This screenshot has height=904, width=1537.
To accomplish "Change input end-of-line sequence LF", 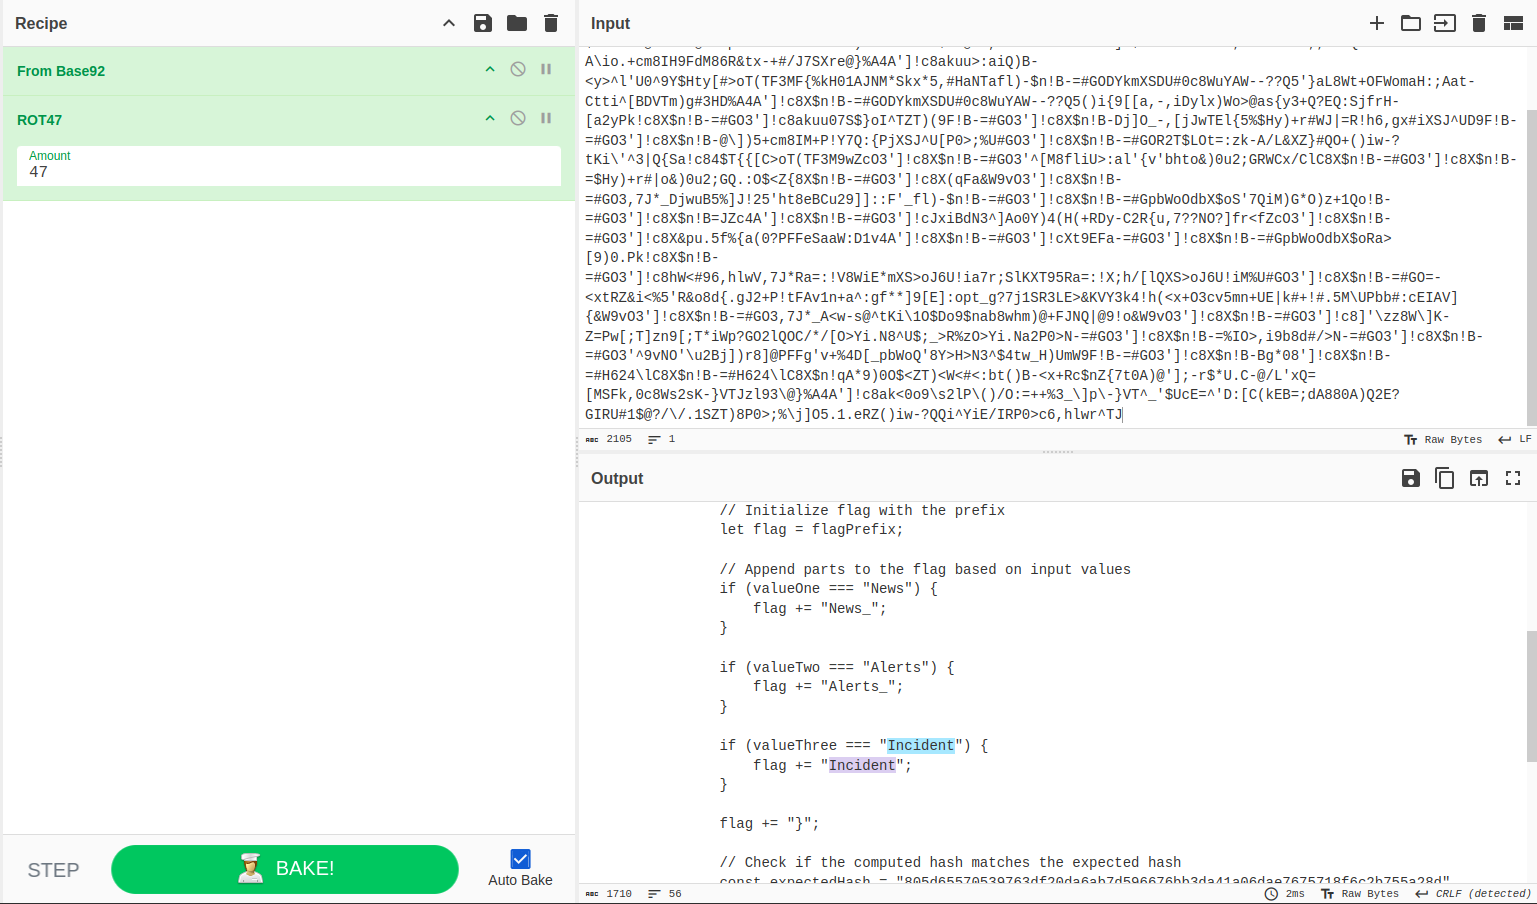I will pos(1514,439).
